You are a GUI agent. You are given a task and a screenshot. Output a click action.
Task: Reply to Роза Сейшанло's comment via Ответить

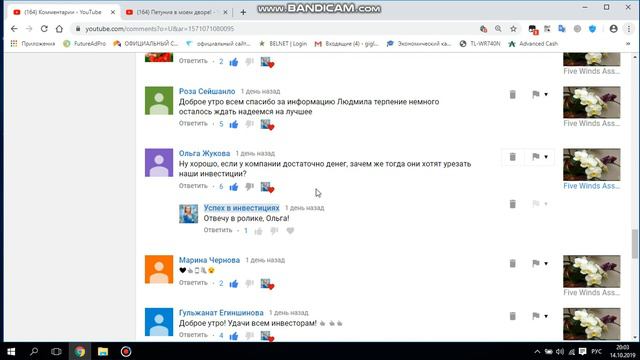click(193, 123)
